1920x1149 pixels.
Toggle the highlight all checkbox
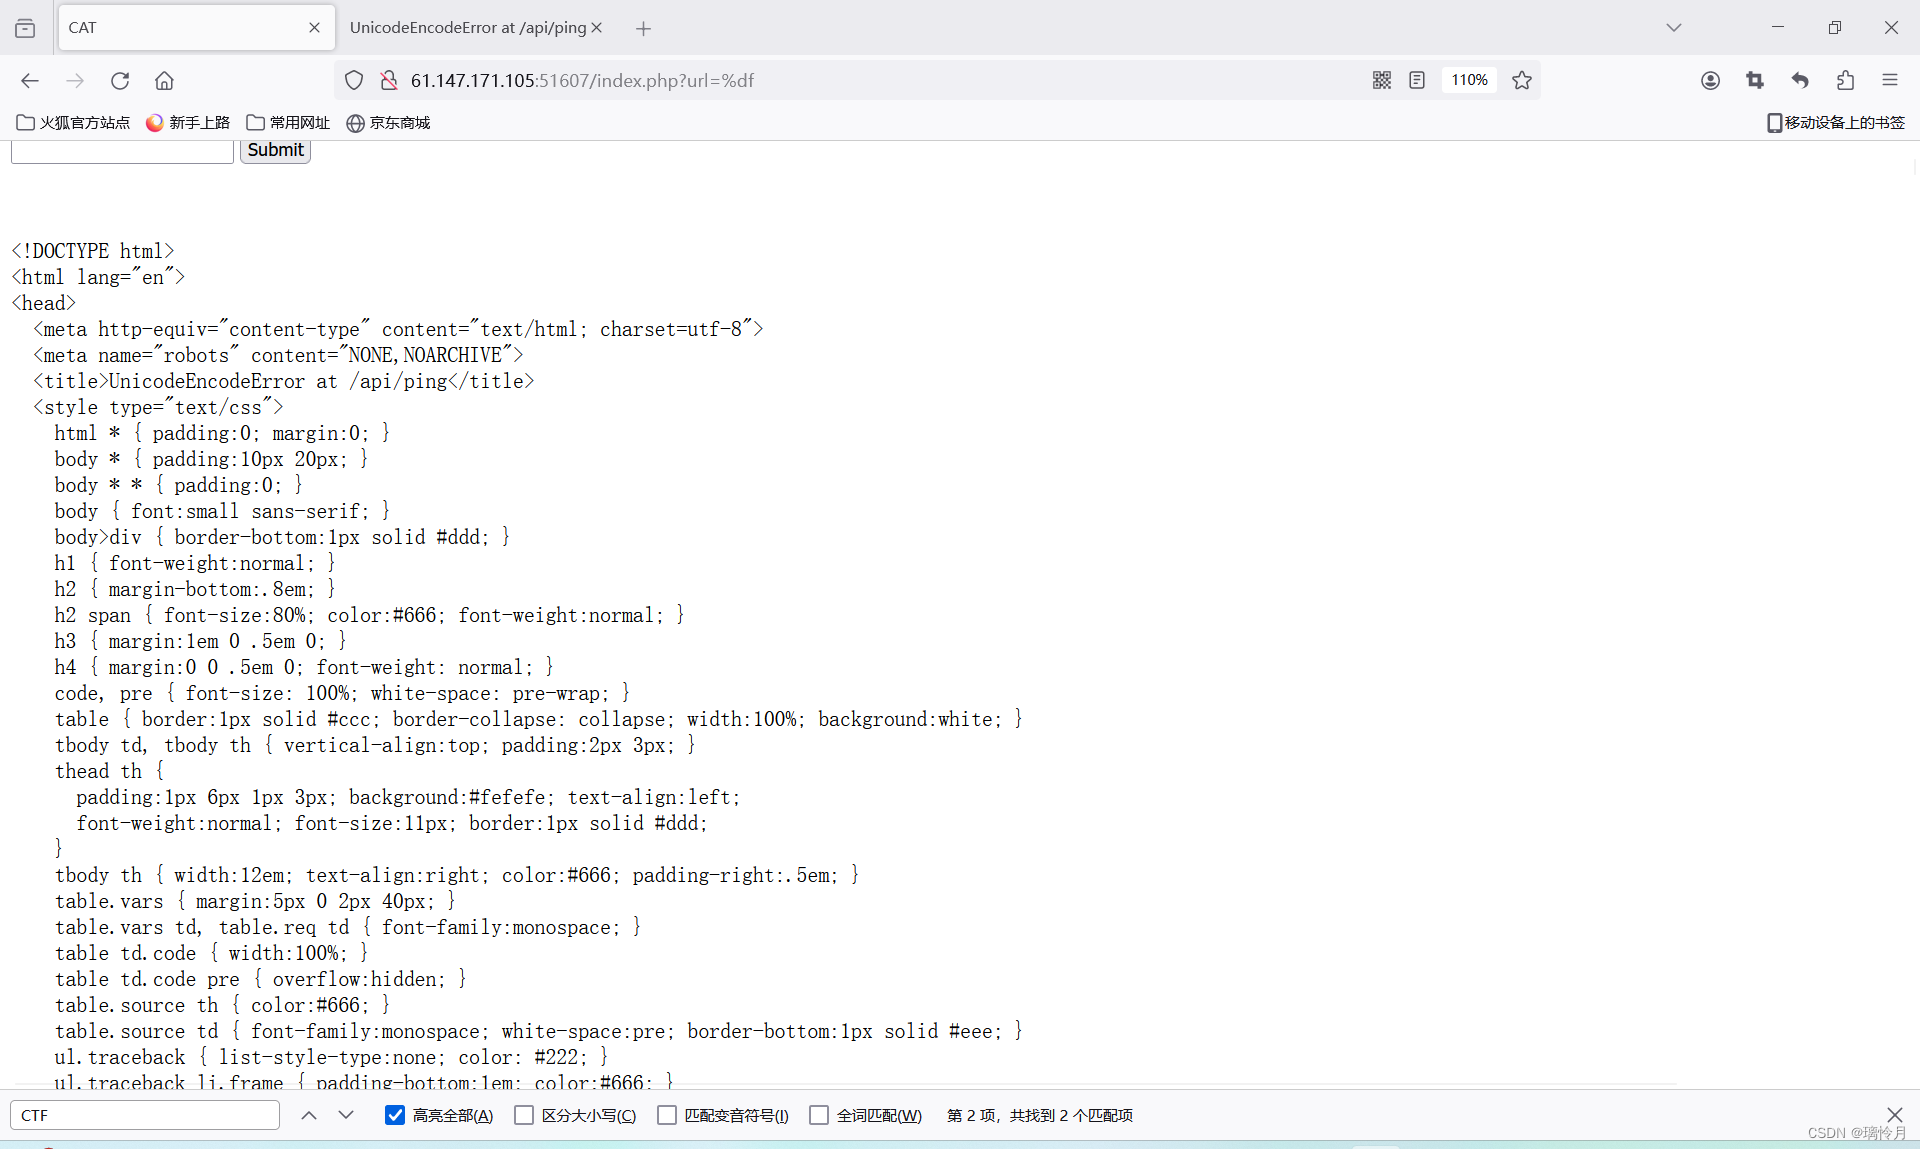[395, 1115]
